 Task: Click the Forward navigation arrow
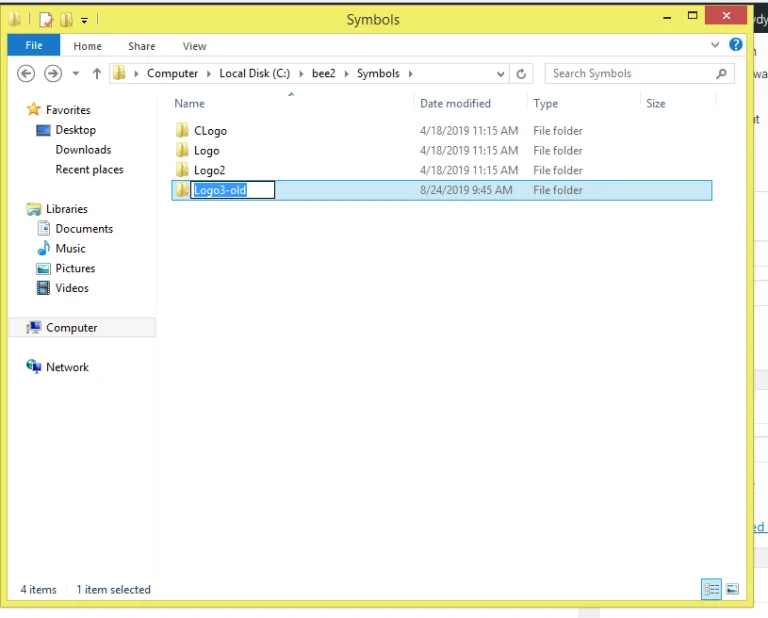point(53,73)
